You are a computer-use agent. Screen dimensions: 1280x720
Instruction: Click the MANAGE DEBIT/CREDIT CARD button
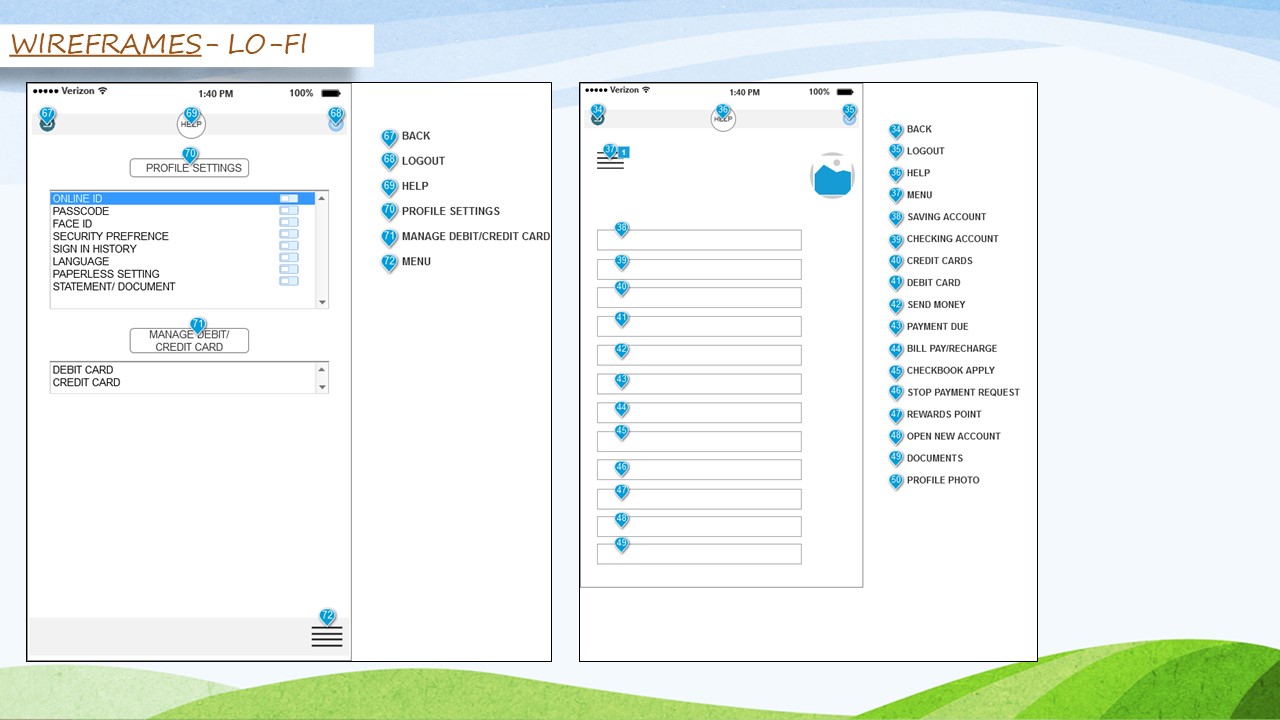[x=189, y=341]
